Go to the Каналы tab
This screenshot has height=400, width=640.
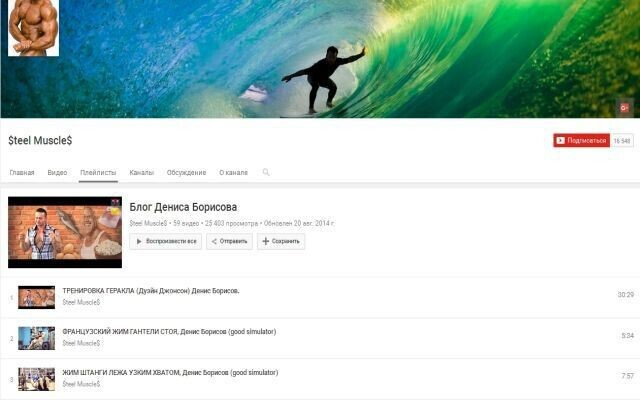click(141, 172)
